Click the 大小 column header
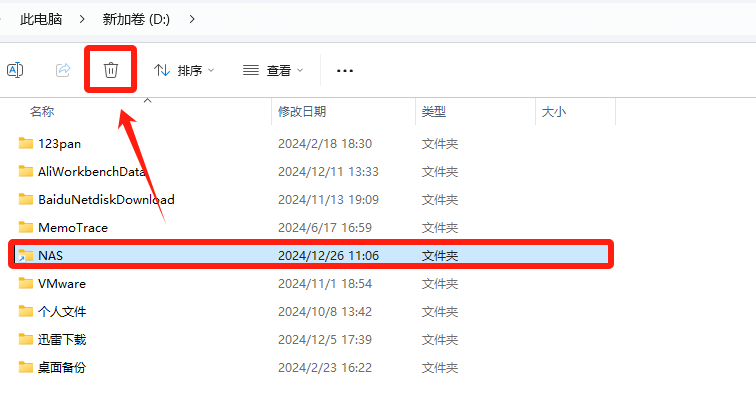This screenshot has width=756, height=418. [554, 112]
